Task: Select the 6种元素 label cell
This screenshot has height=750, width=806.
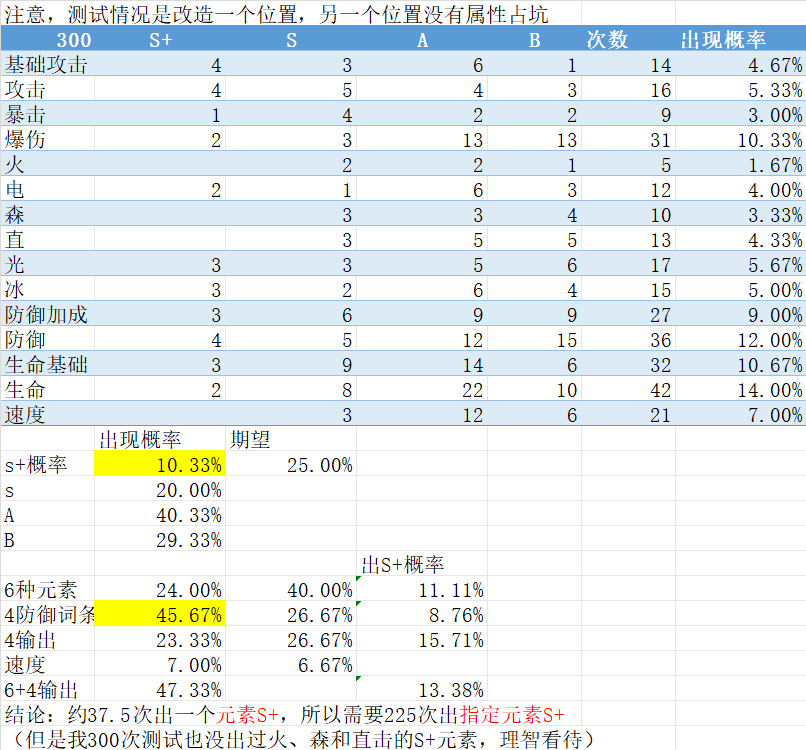Action: [x=38, y=590]
